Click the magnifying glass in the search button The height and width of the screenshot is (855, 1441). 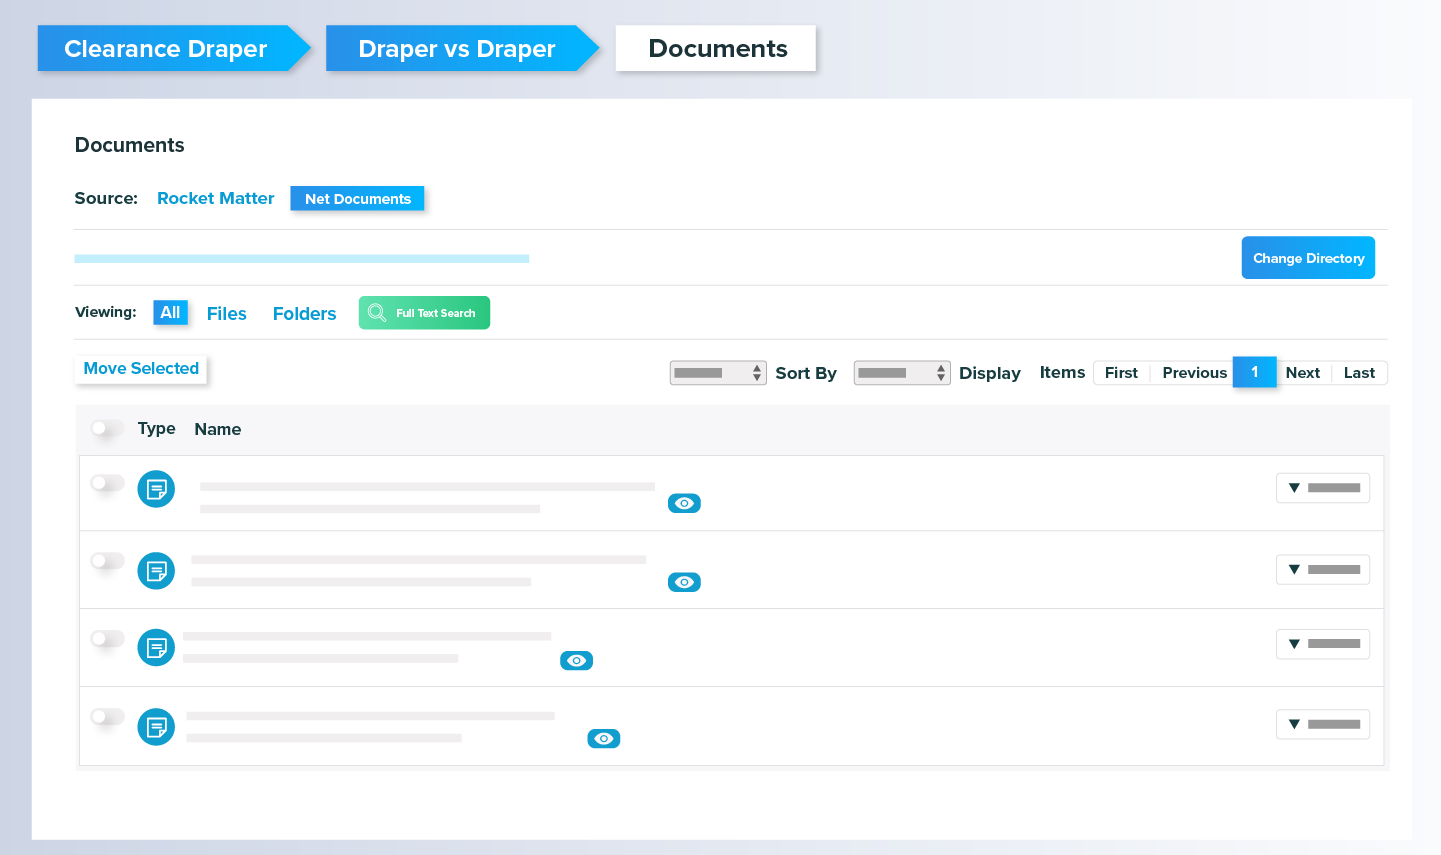pos(377,312)
